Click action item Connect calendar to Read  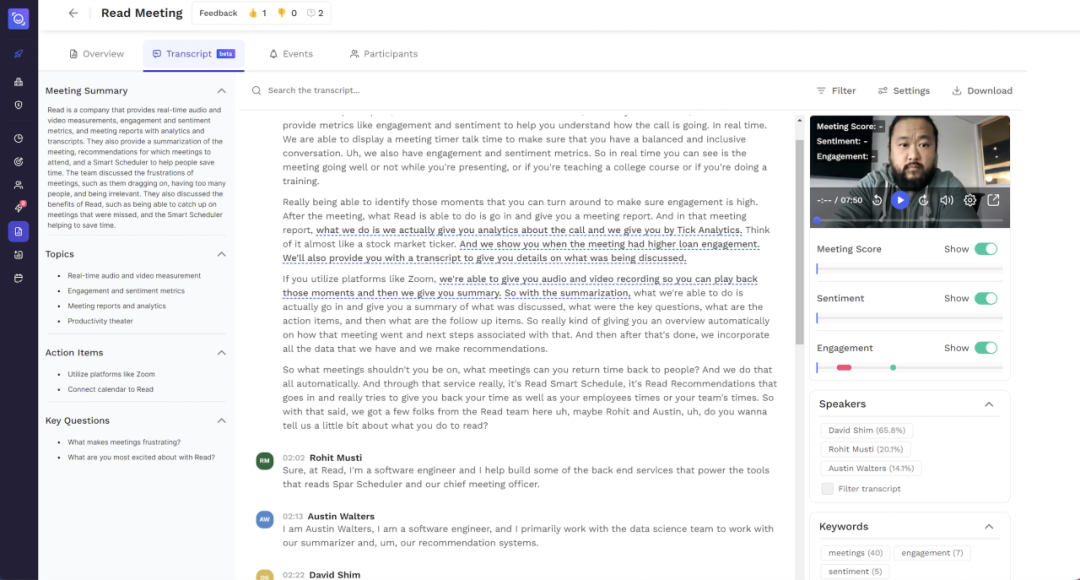click(x=110, y=389)
